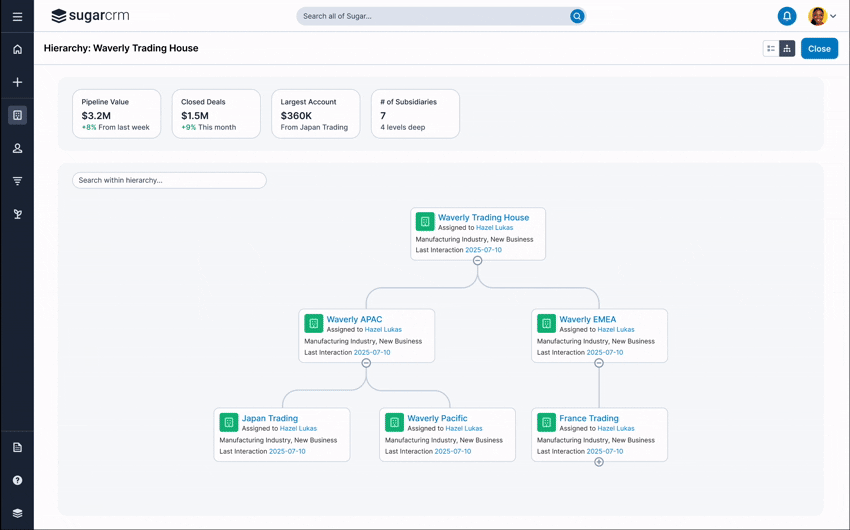
Task: Select the # of Subsidiaries card
Action: tap(415, 114)
